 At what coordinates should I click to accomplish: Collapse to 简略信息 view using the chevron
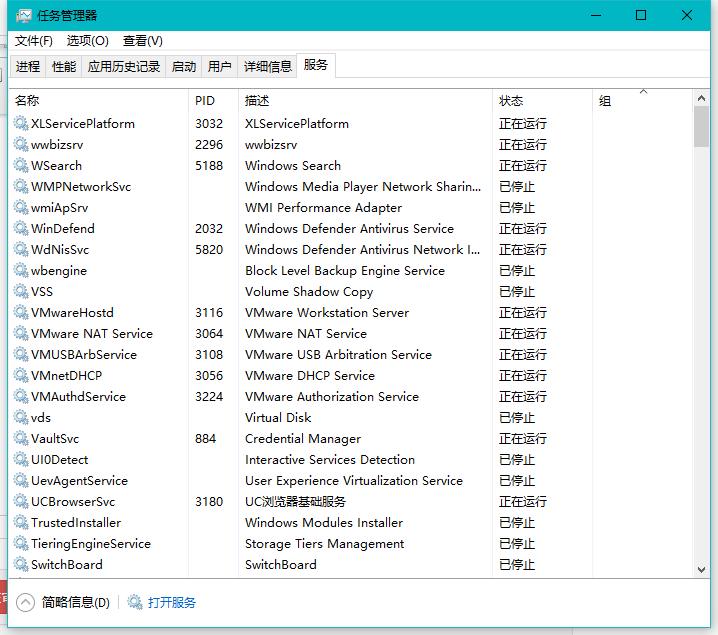(x=26, y=602)
